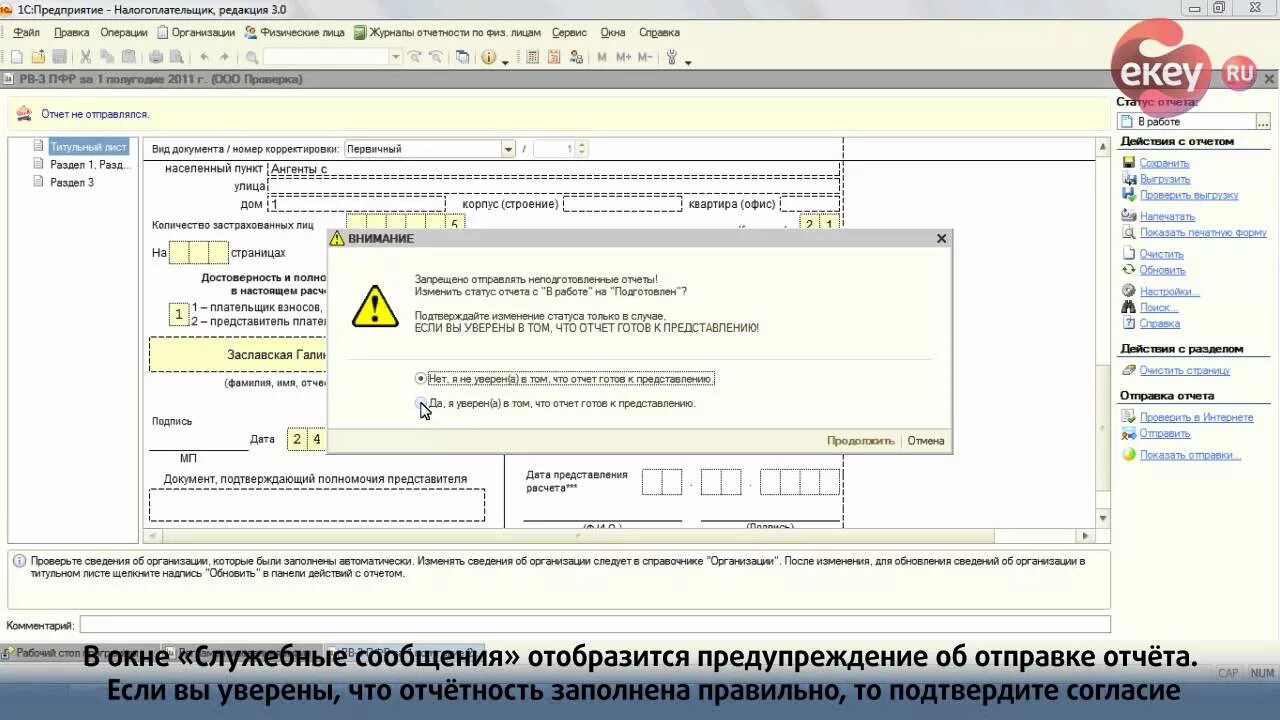1280x720 pixels.
Task: Expand the arrow next to the wrench icon
Action: pyautogui.click(x=688, y=61)
